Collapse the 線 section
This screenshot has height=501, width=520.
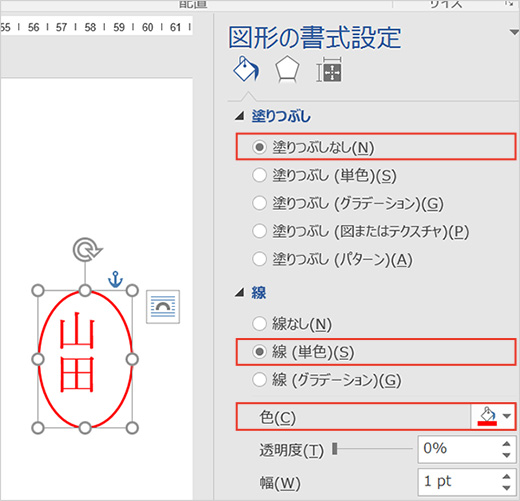click(239, 293)
